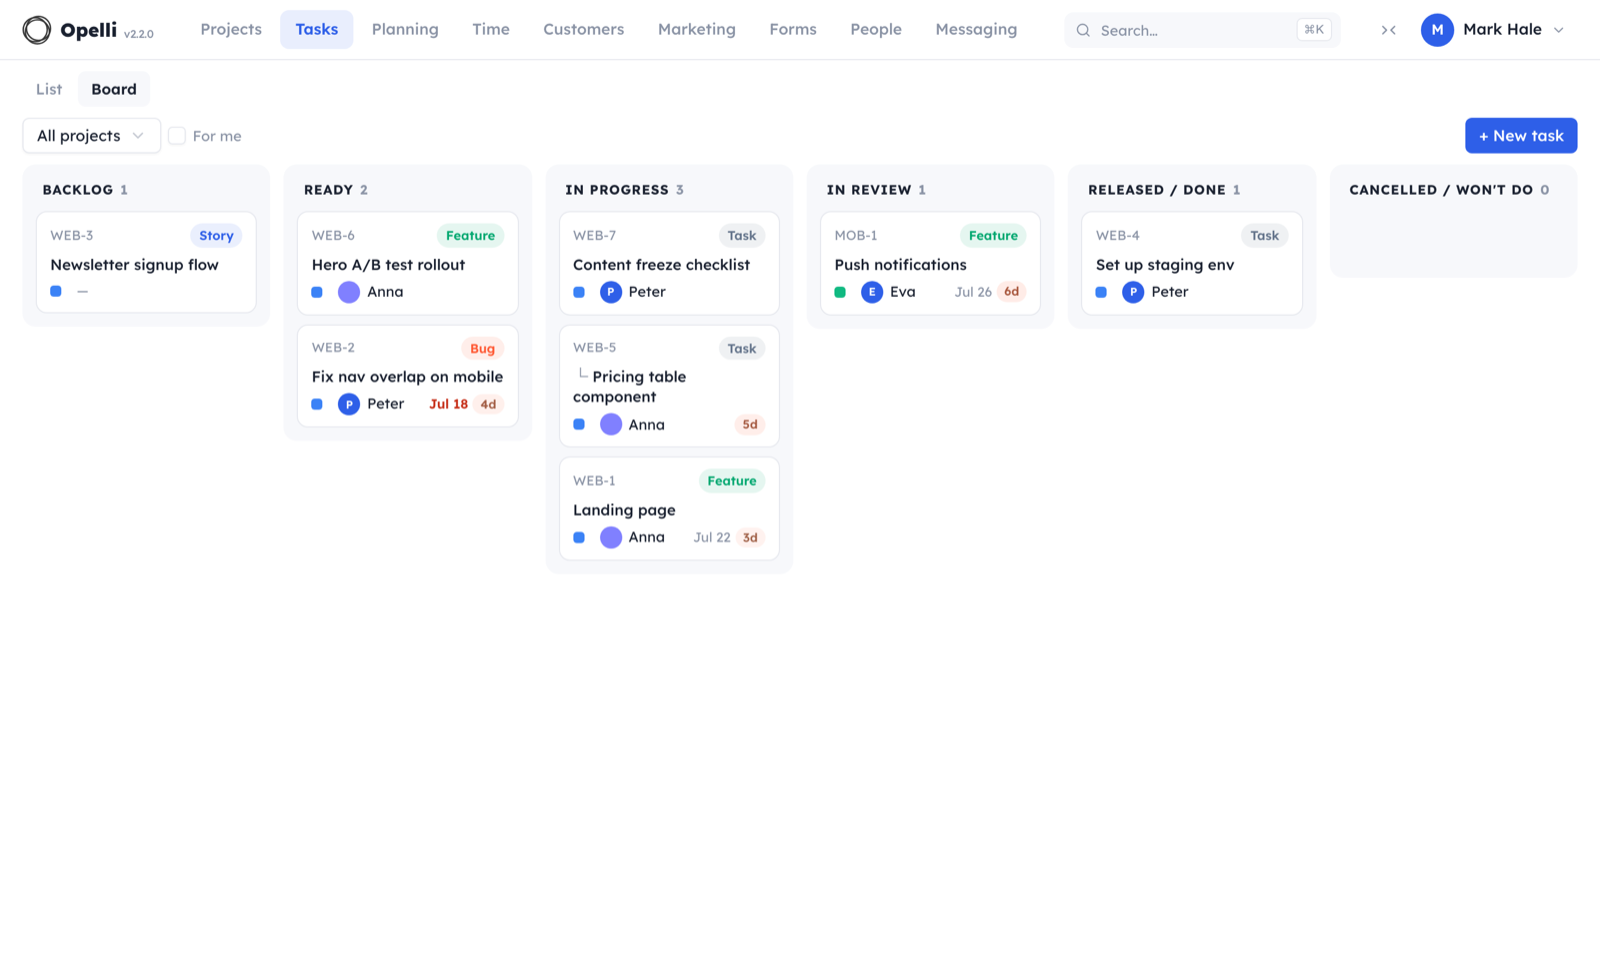Click Eva's avatar on the Push notifications card
The height and width of the screenshot is (955, 1600).
click(x=872, y=292)
